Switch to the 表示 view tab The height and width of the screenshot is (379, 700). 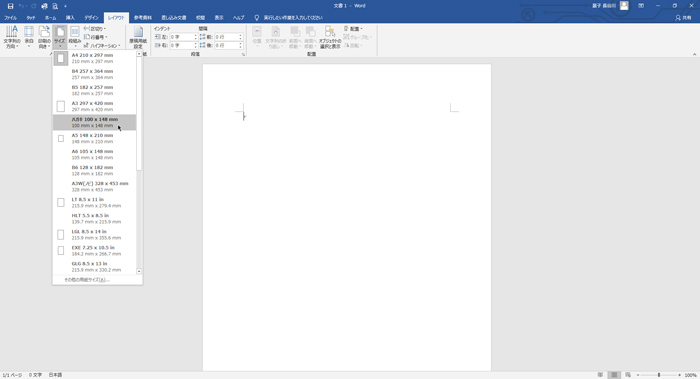[219, 18]
